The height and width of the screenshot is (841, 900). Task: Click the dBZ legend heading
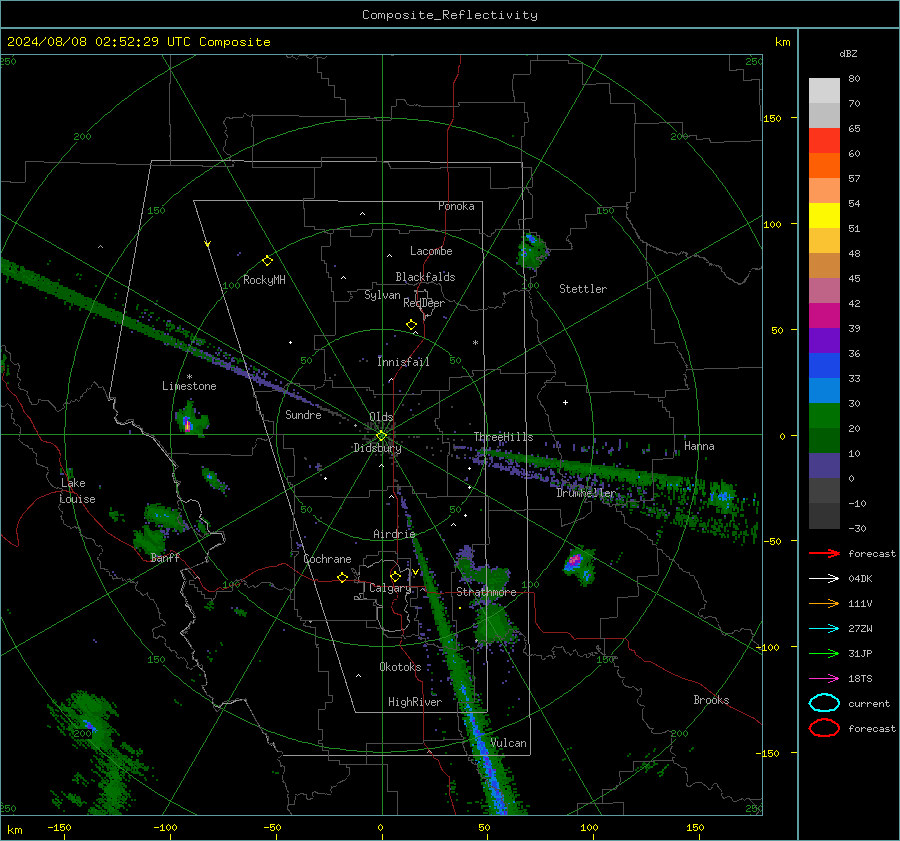coord(848,53)
